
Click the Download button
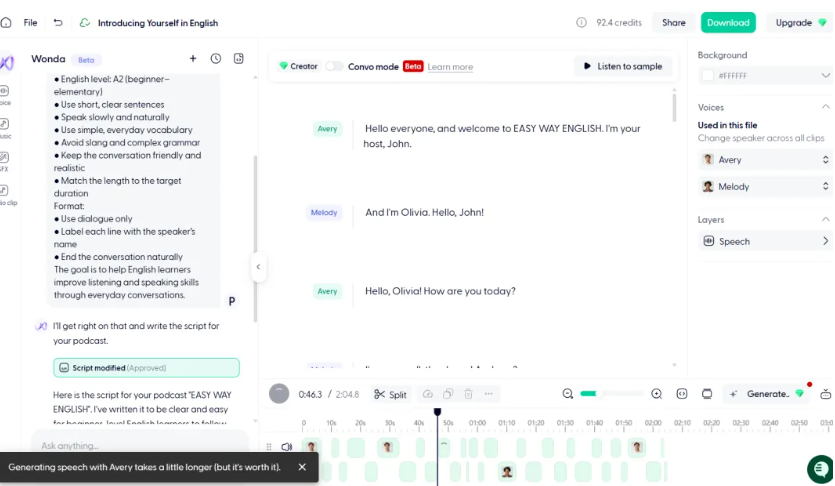[x=727, y=22]
